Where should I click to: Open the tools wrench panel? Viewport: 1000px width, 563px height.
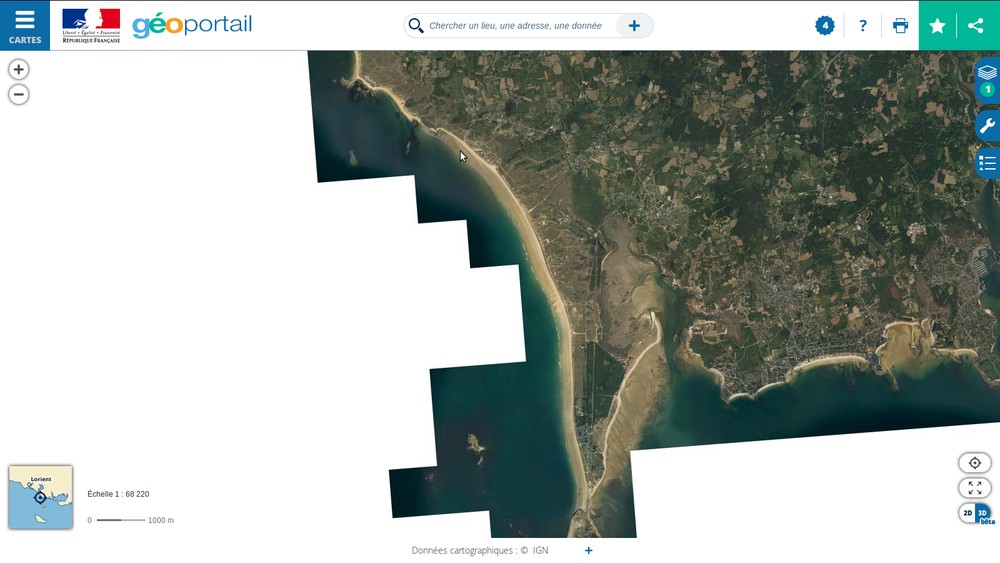click(987, 126)
